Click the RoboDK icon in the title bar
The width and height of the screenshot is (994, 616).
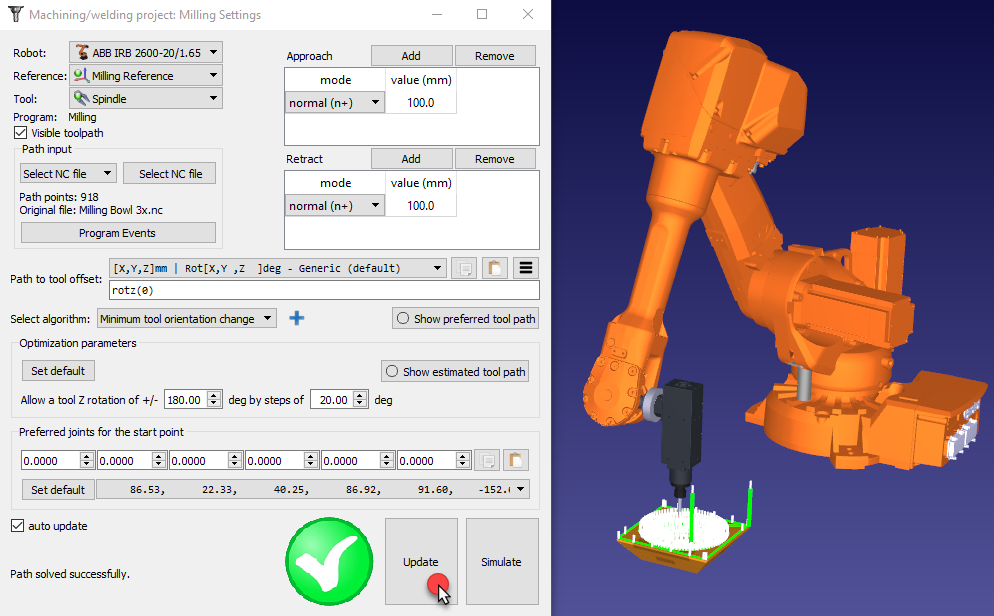tap(15, 14)
